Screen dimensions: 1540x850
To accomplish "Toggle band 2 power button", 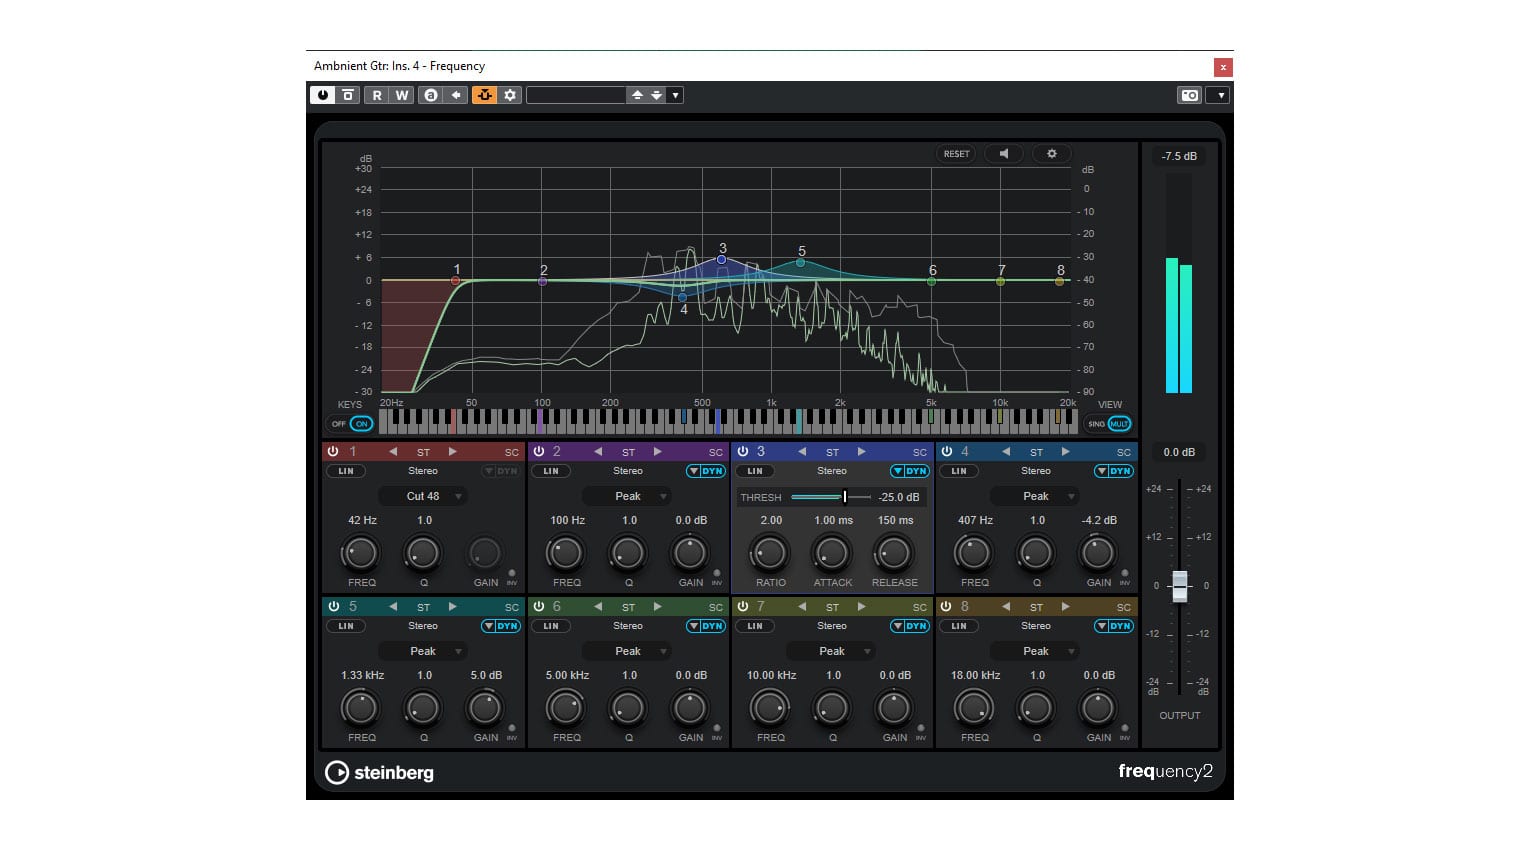I will coord(539,452).
